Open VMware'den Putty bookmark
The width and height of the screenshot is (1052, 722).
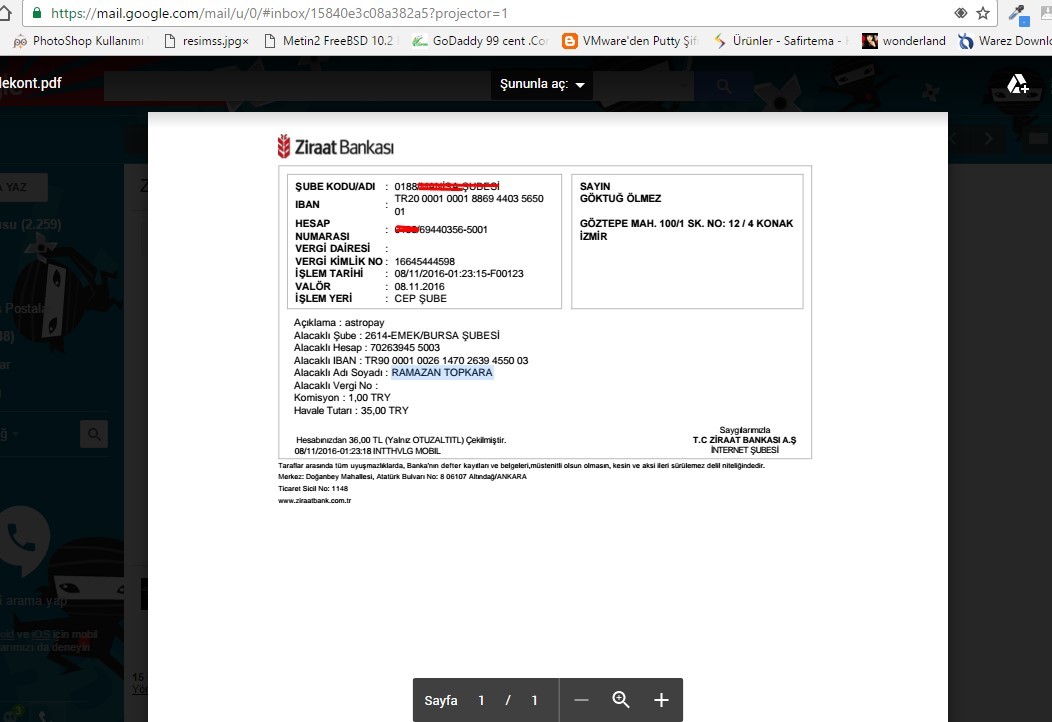631,41
